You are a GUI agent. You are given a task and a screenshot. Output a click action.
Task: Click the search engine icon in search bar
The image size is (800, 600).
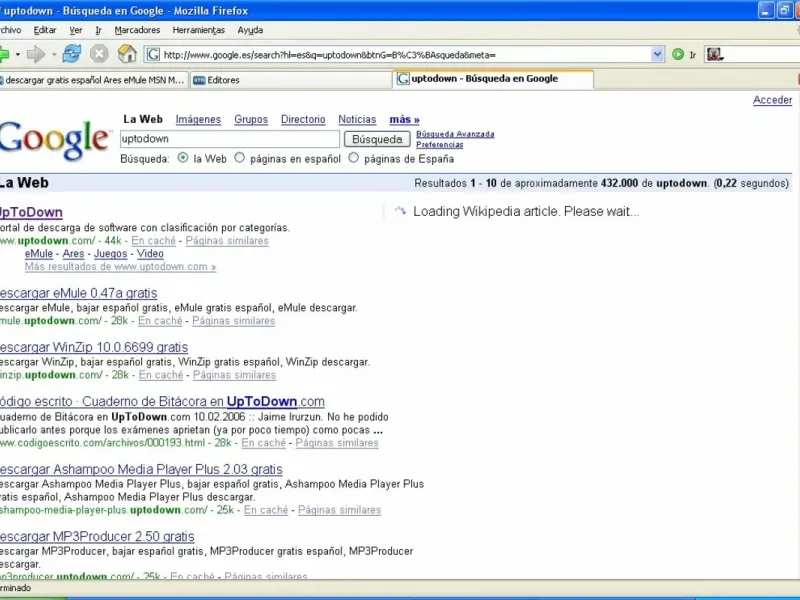[714, 54]
